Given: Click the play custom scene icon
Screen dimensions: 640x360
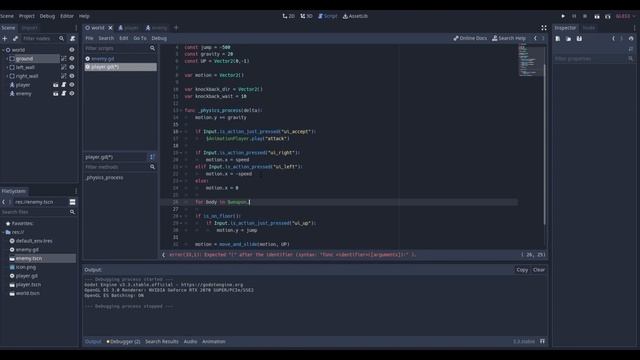Looking at the screenshot, I should pos(608,16).
